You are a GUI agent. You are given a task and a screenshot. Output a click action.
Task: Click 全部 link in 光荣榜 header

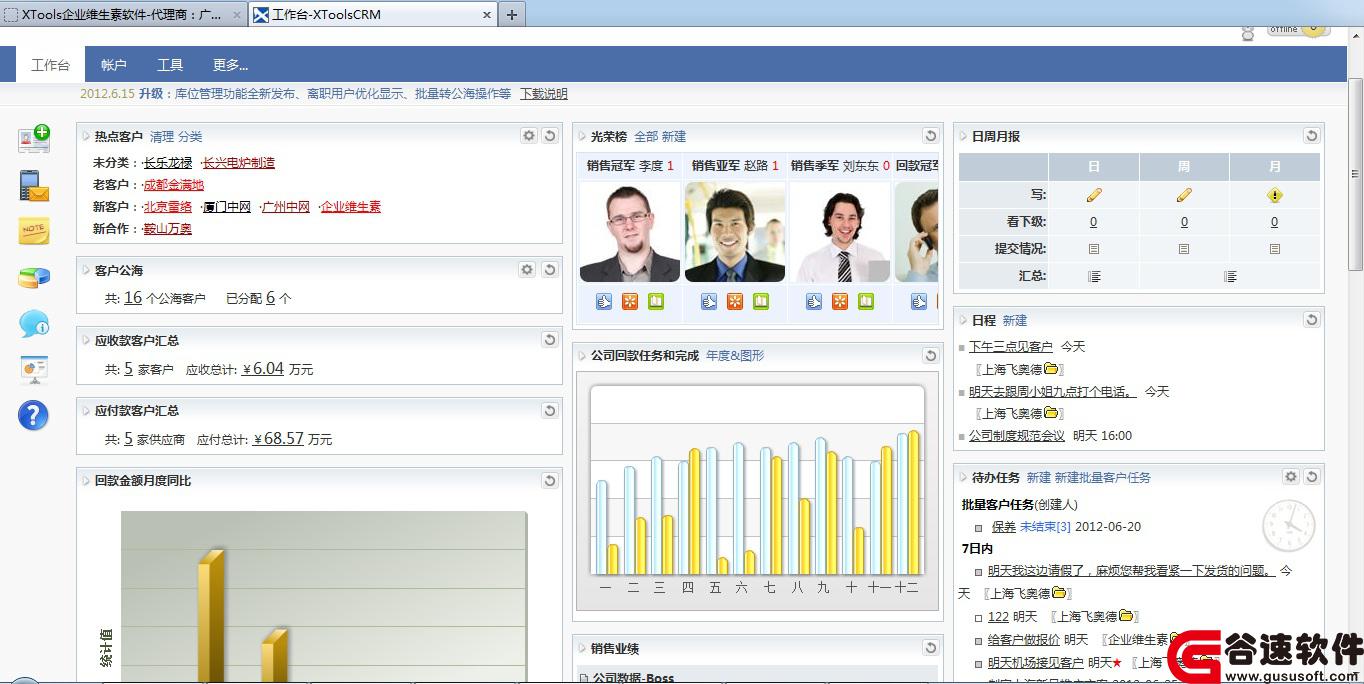click(646, 136)
